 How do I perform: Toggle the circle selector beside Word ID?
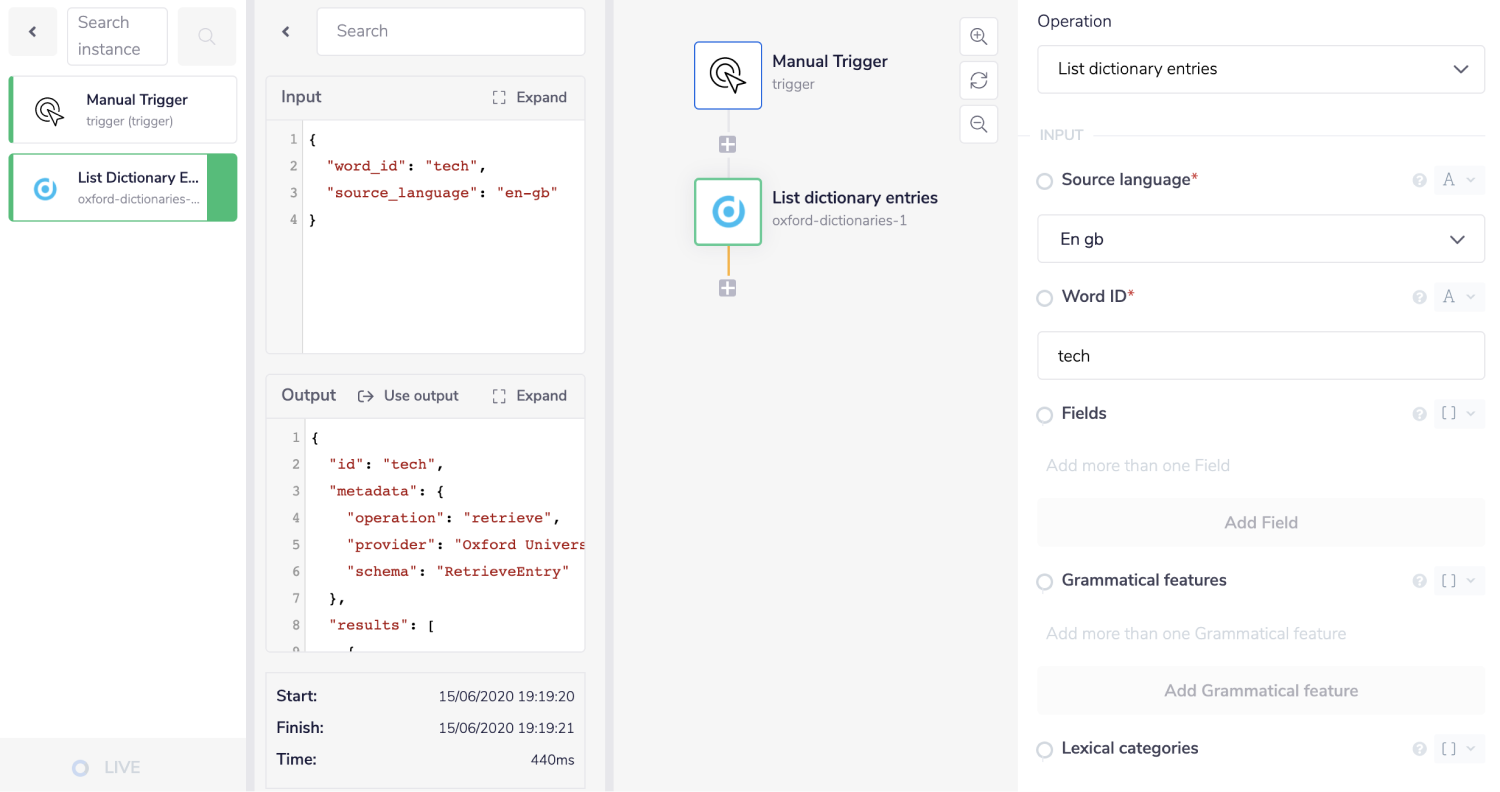1044,297
